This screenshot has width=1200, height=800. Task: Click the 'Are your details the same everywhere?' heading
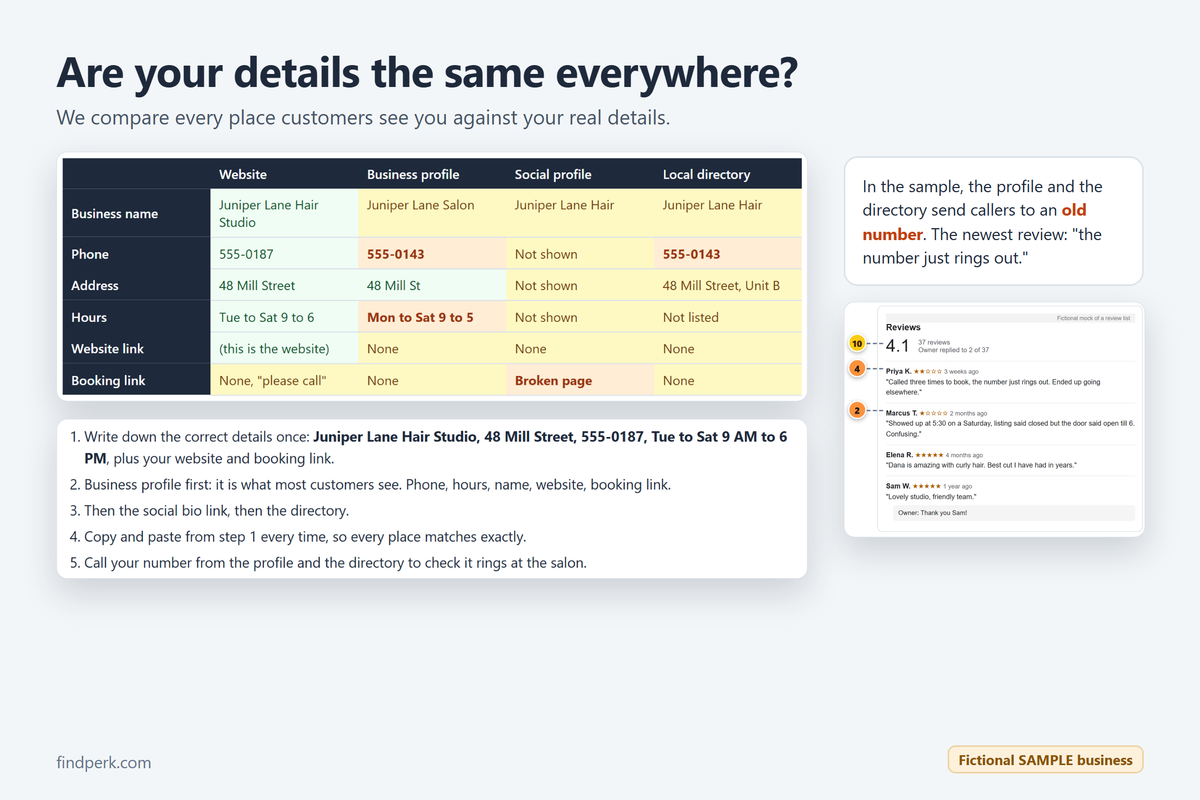click(x=427, y=74)
